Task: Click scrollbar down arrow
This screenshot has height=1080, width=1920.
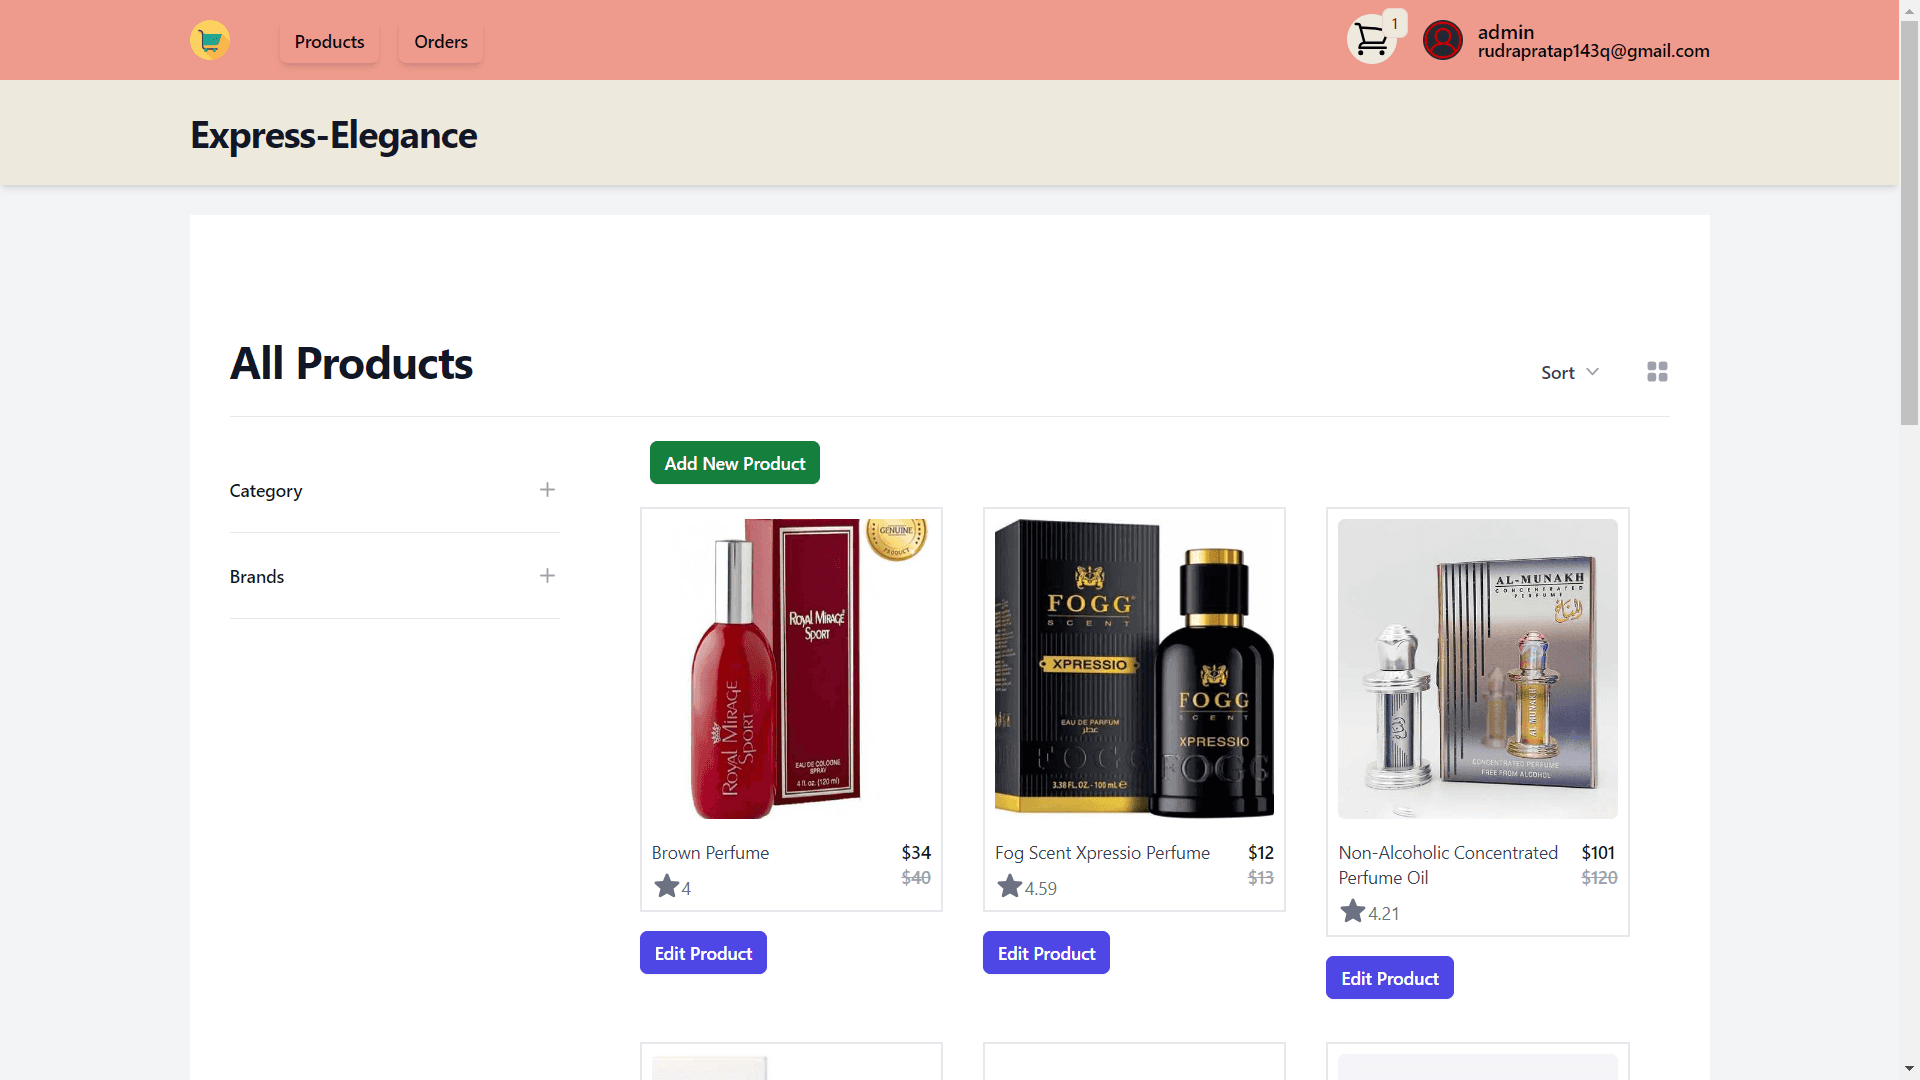Action: point(1909,1069)
